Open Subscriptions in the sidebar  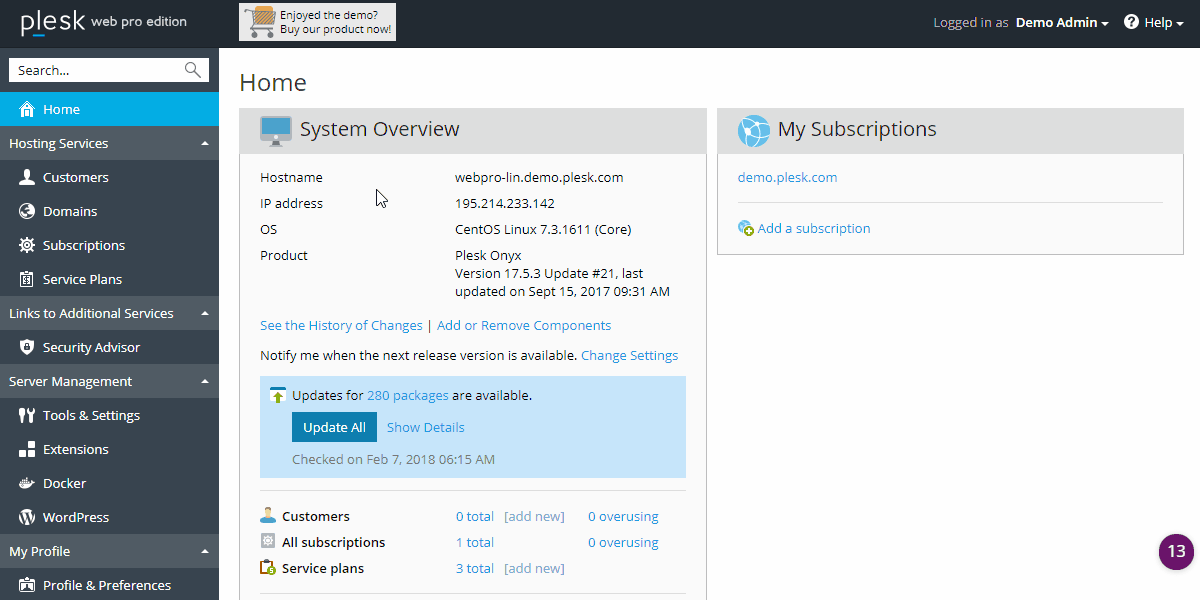(x=109, y=245)
